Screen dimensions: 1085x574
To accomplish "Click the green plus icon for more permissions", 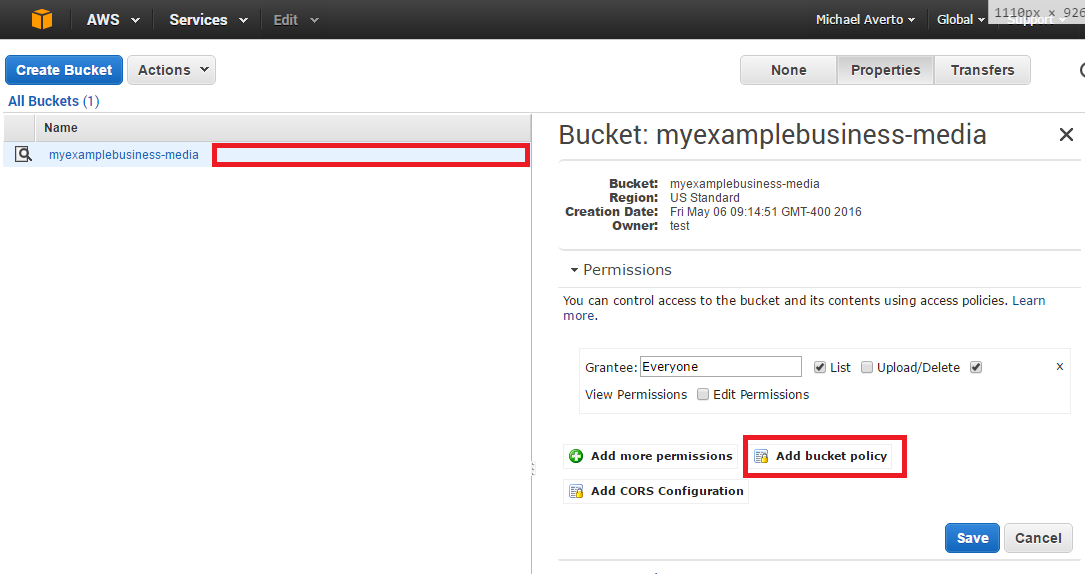I will click(x=576, y=456).
